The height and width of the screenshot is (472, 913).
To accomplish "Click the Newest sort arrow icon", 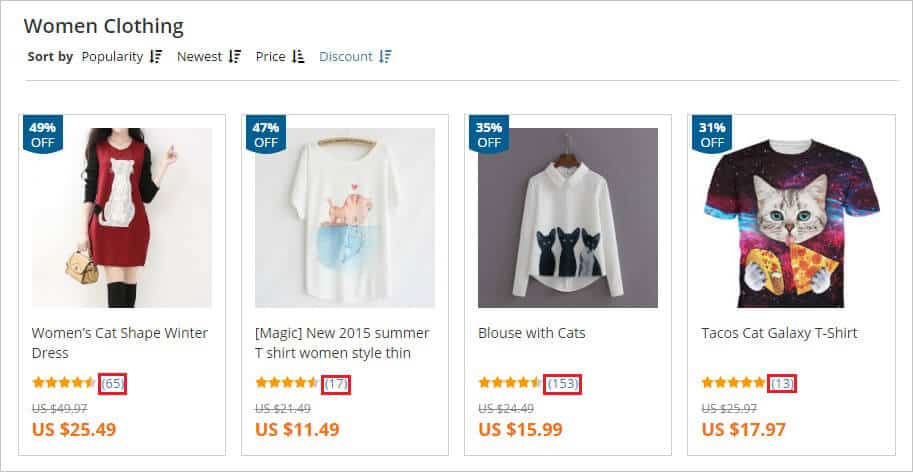I will [x=235, y=57].
